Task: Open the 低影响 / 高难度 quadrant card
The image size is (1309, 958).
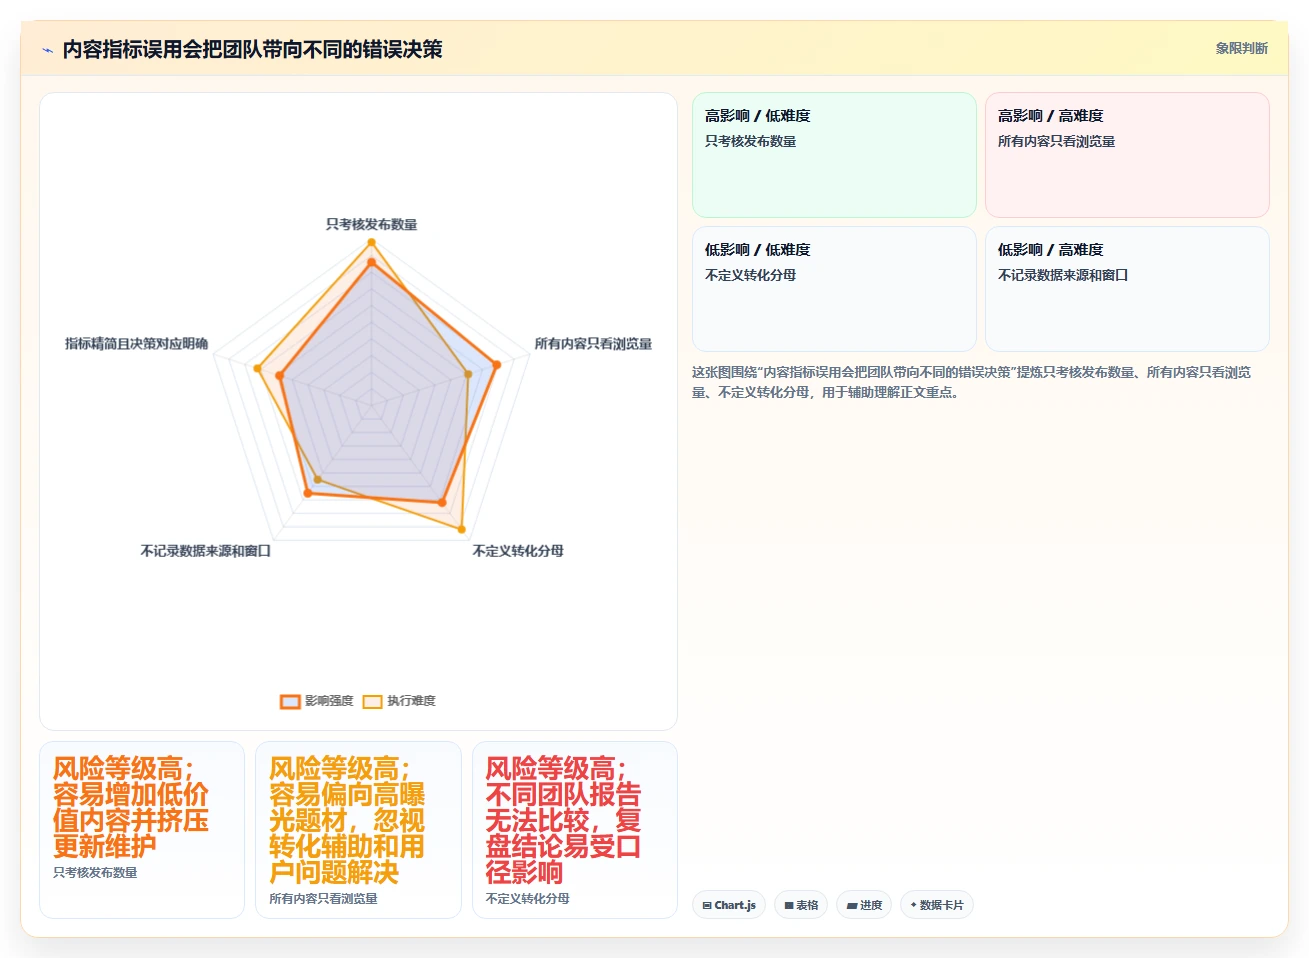Action: 1127,289
